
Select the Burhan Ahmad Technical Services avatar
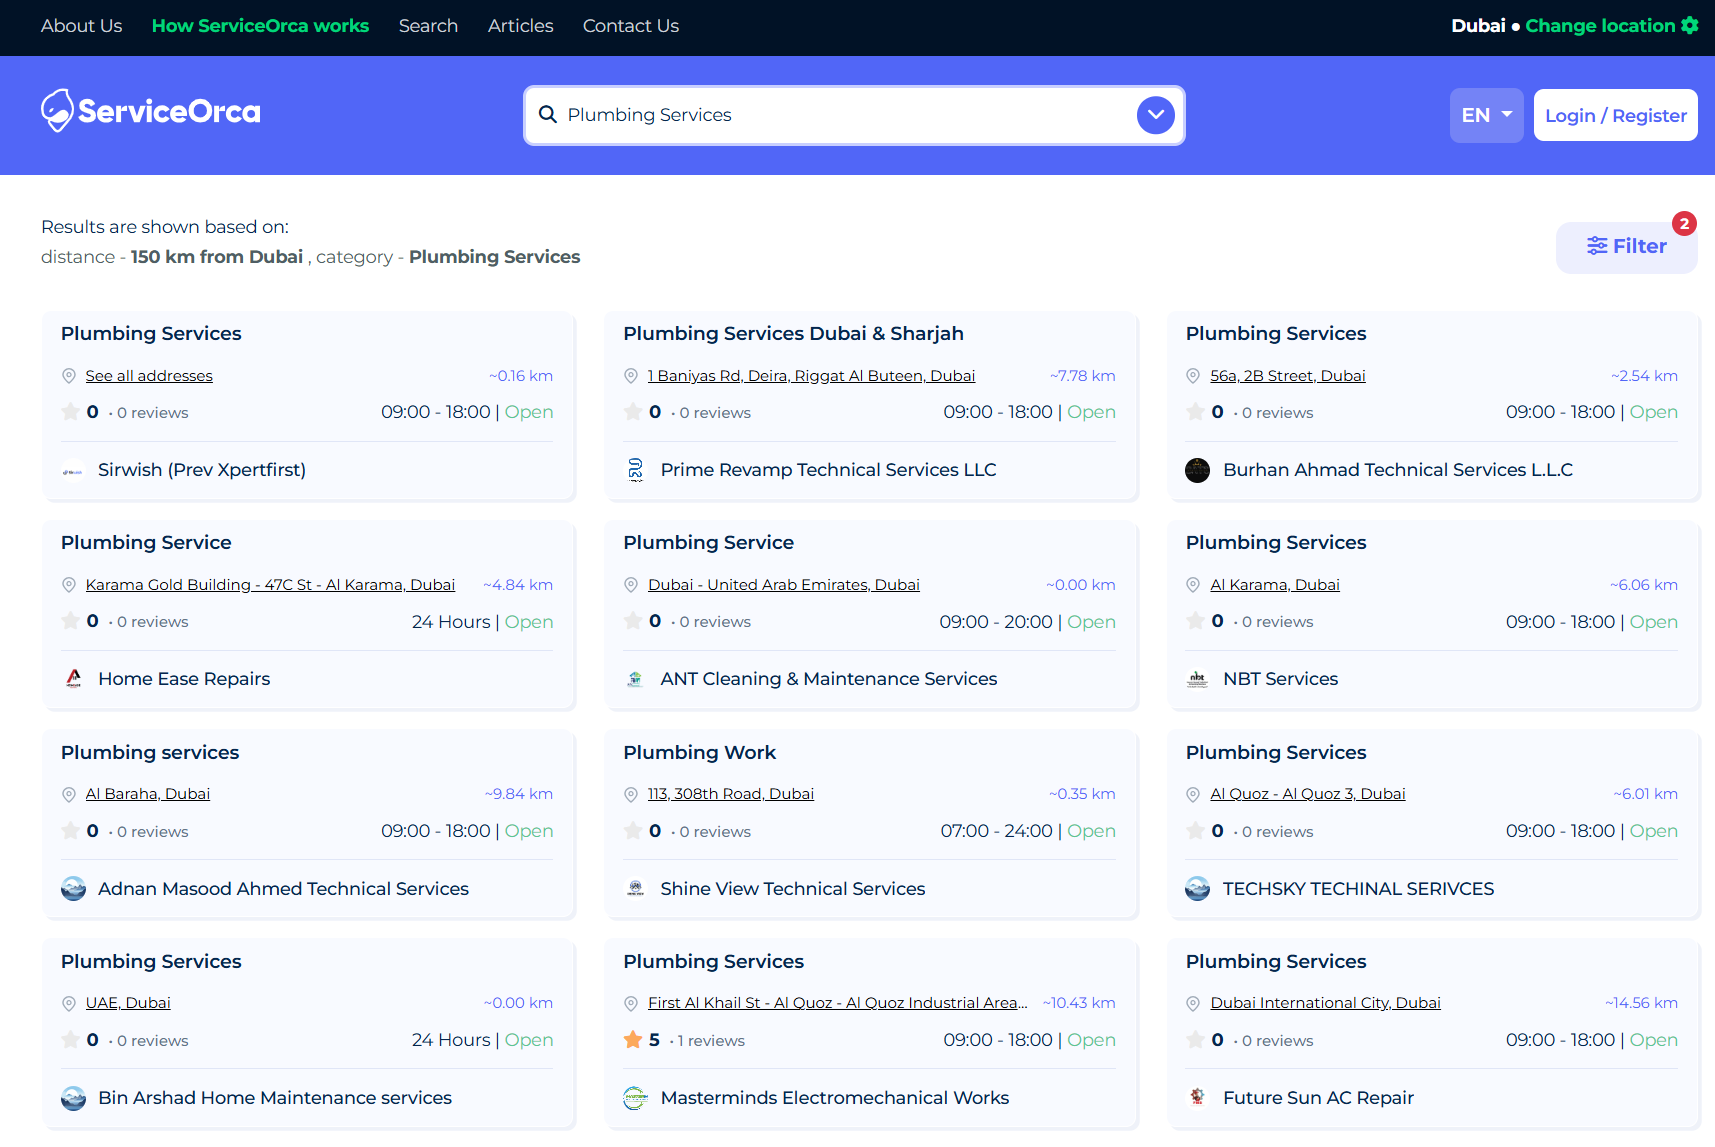1197,469
